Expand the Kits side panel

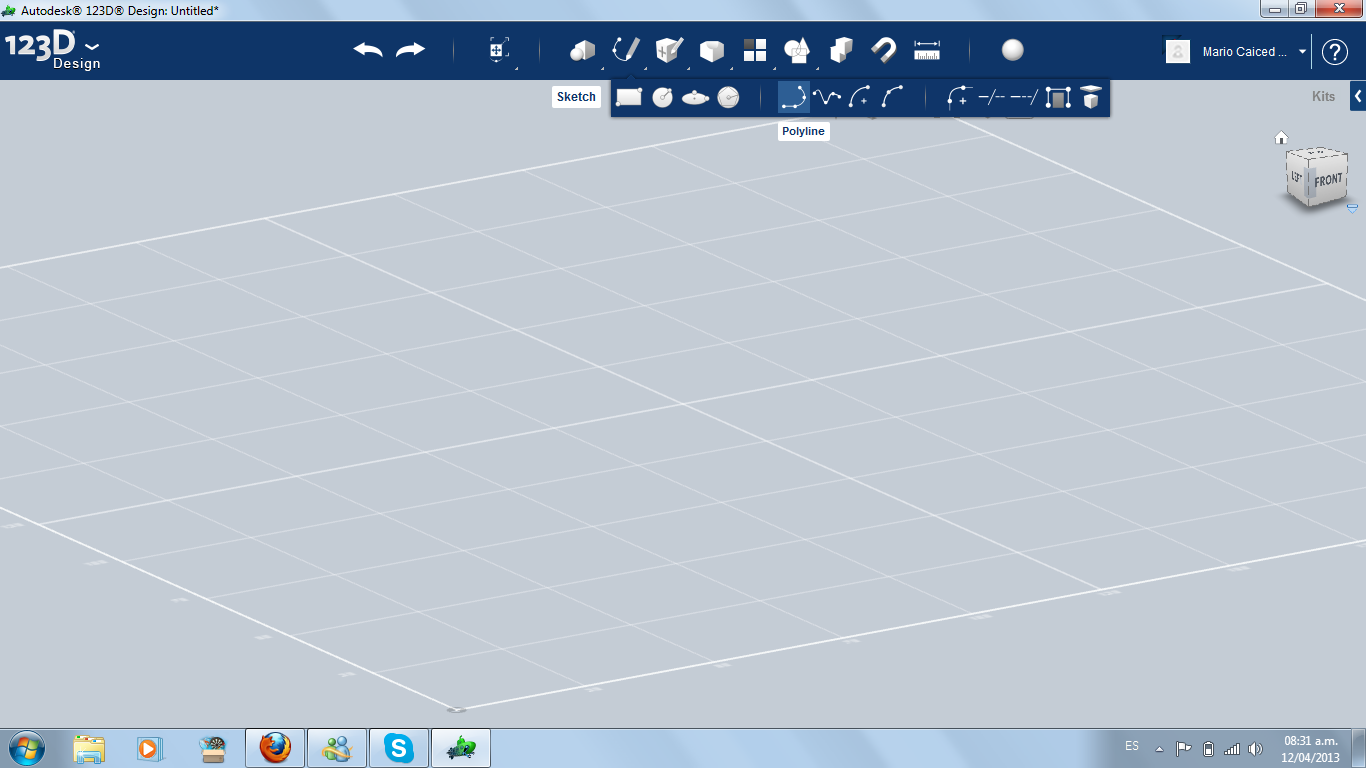[x=1358, y=96]
